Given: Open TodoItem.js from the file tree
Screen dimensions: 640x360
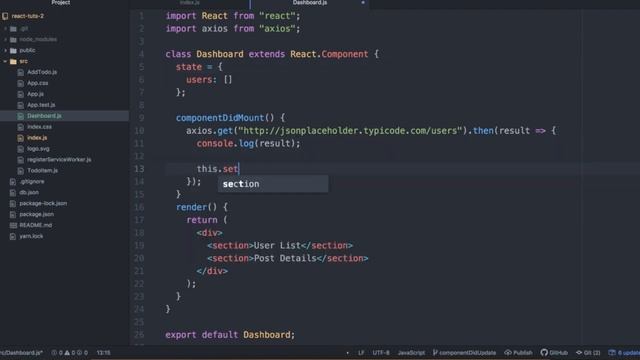Looking at the screenshot, I should click(42, 171).
